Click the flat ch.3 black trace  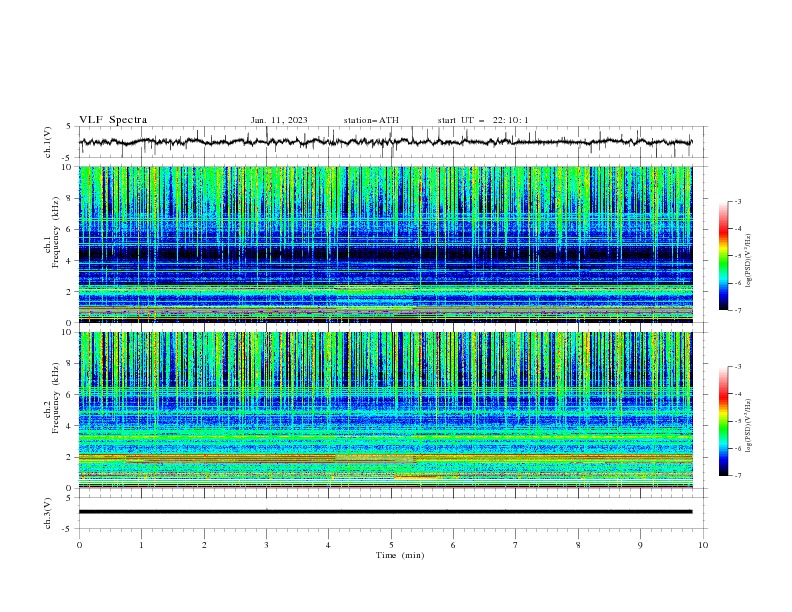click(x=385, y=512)
